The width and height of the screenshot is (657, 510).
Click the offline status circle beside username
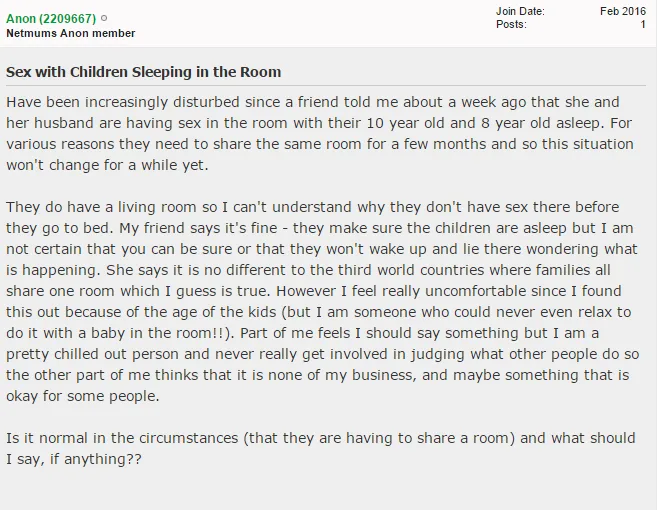click(104, 18)
